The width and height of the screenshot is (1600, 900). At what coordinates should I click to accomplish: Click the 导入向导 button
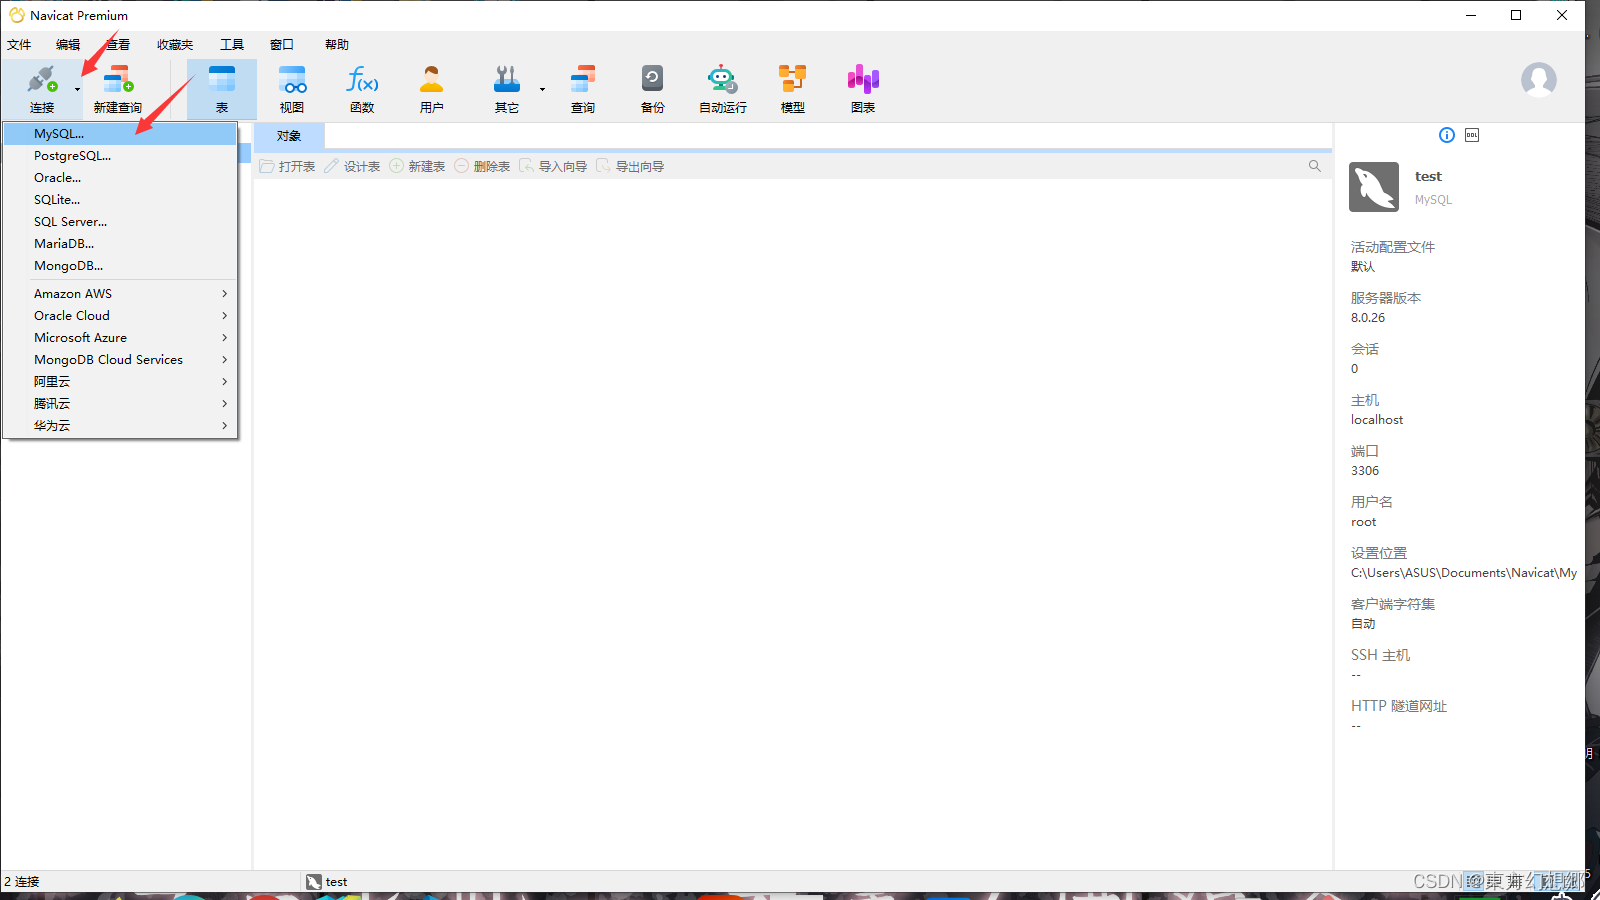click(x=553, y=166)
